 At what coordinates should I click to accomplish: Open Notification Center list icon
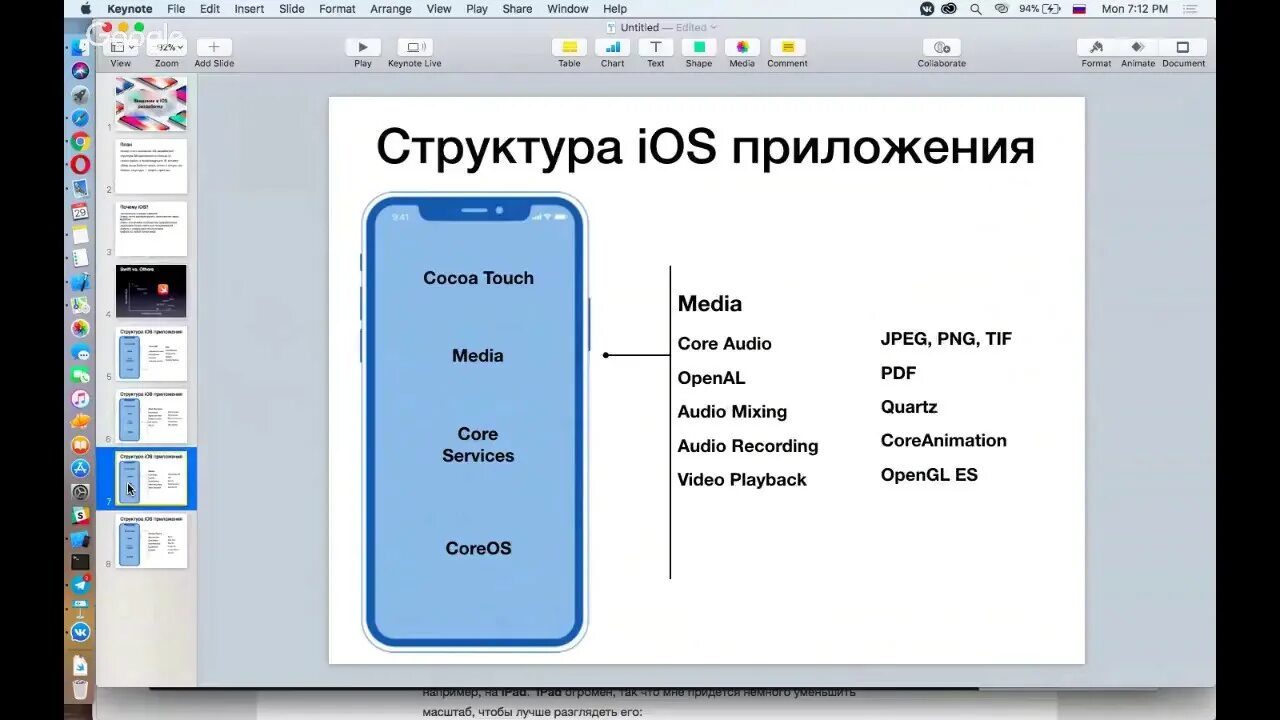1190,9
